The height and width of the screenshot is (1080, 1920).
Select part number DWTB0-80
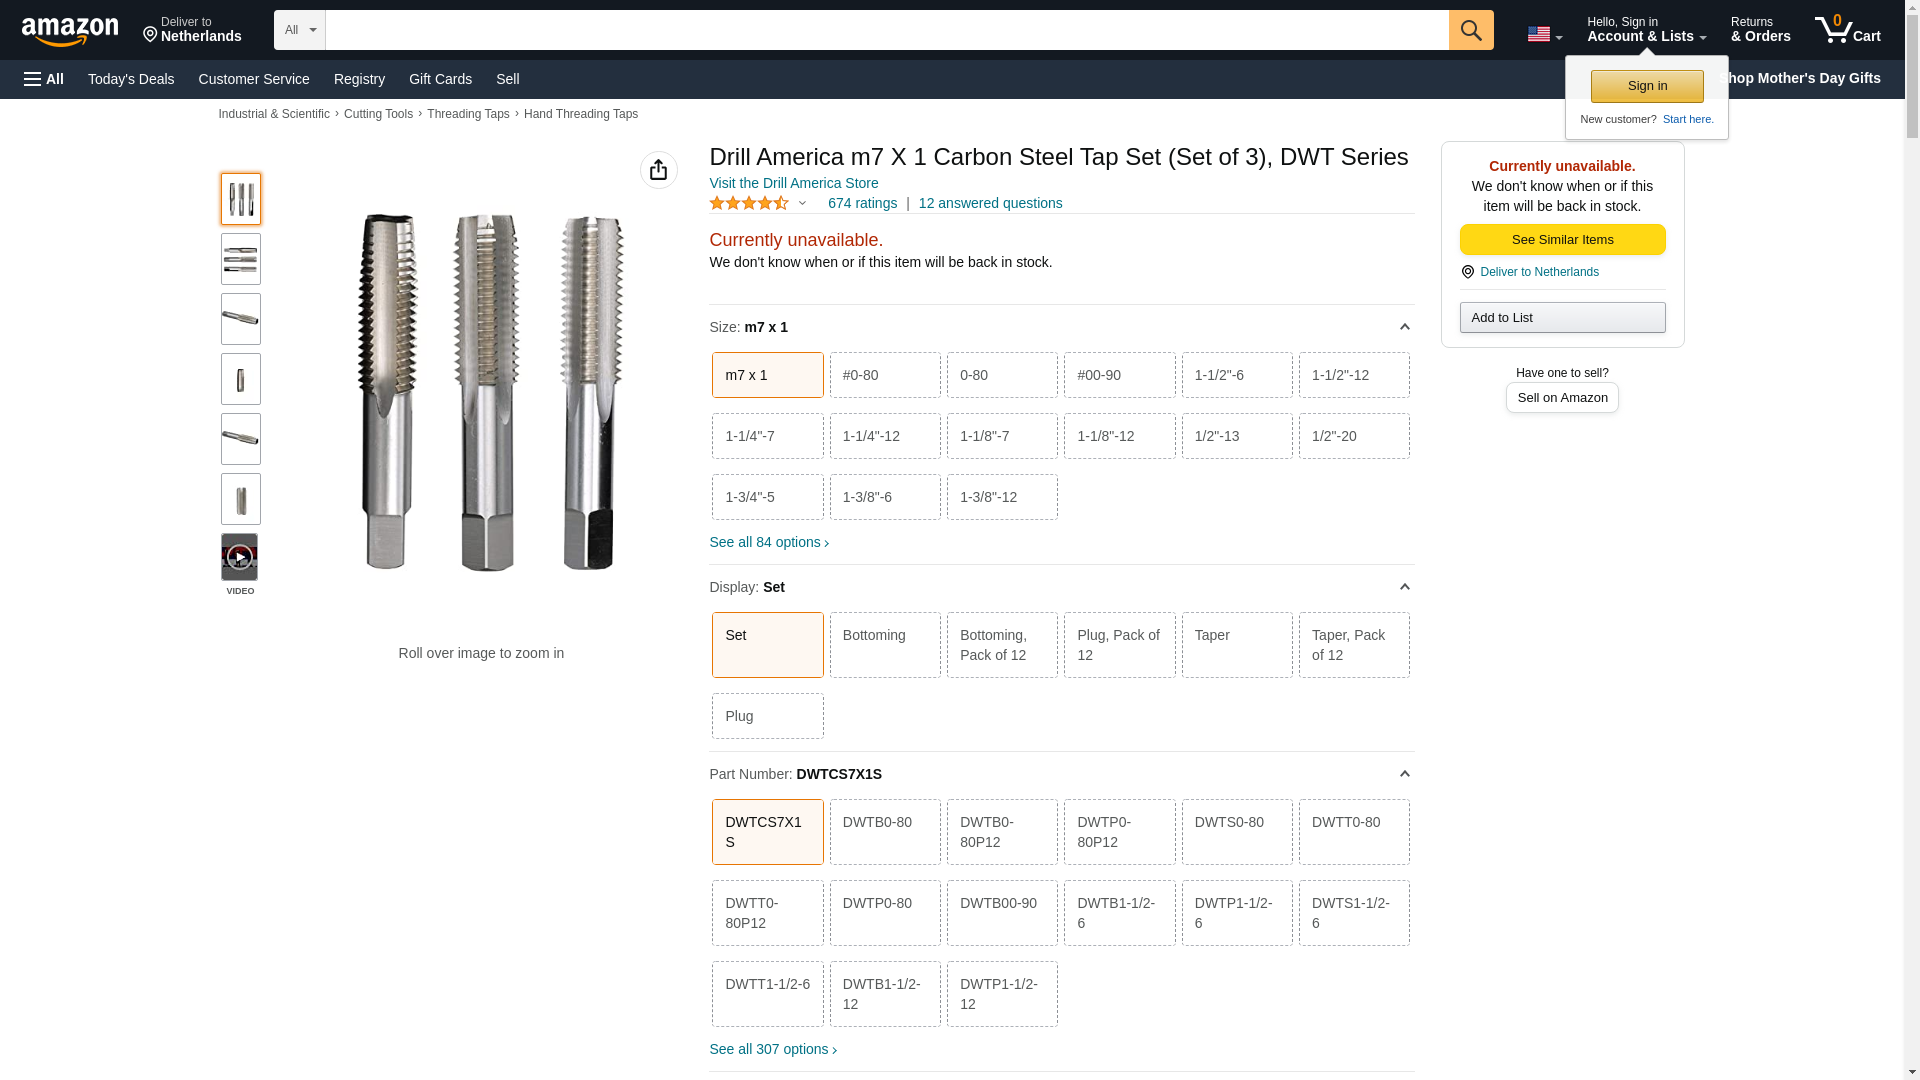884,832
